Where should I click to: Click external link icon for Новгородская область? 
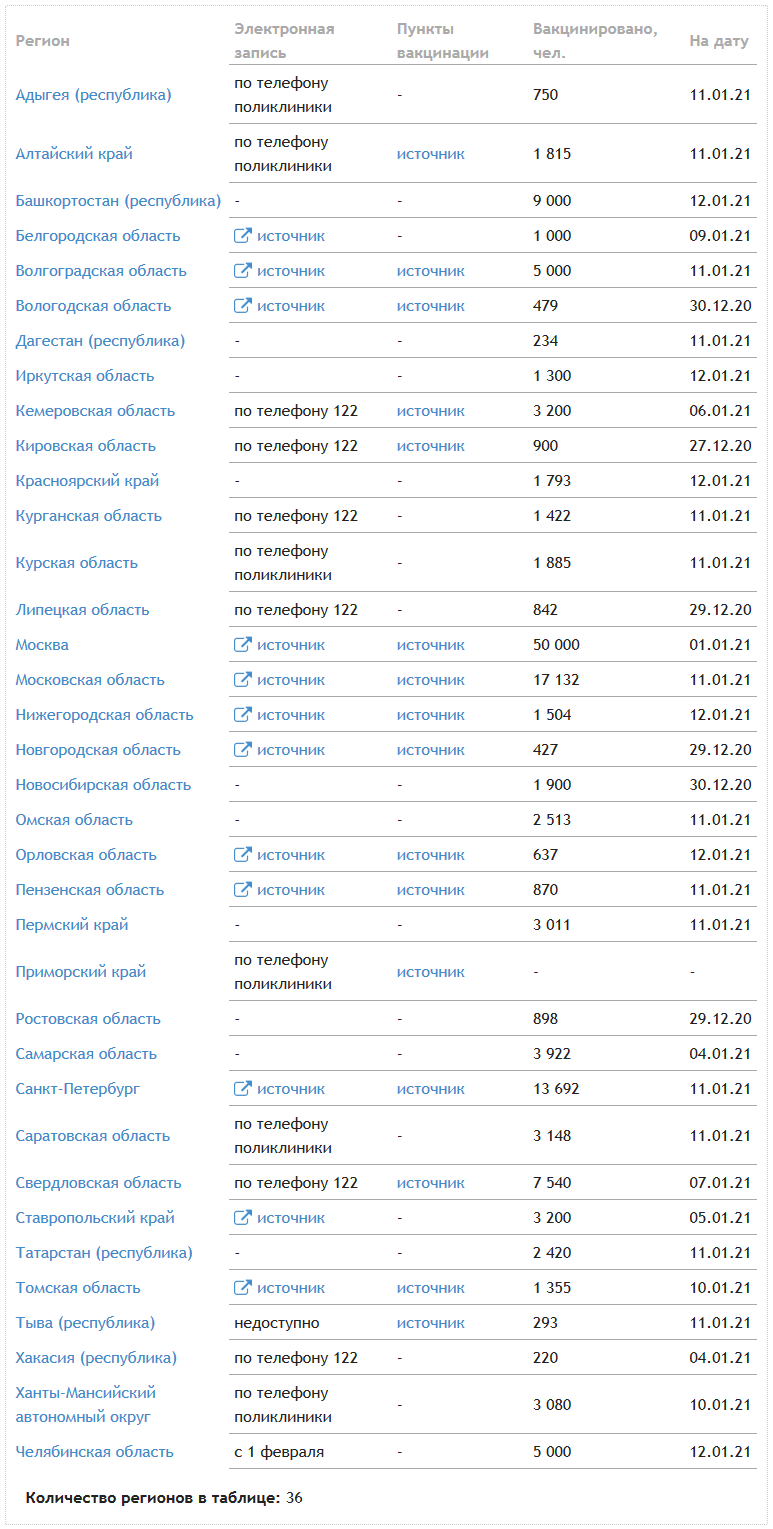242,750
